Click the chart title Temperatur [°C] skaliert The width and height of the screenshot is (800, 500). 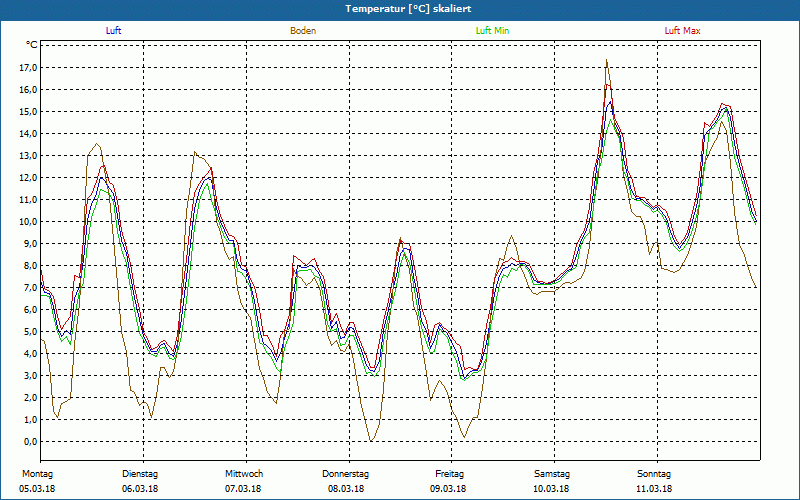pyautogui.click(x=408, y=9)
